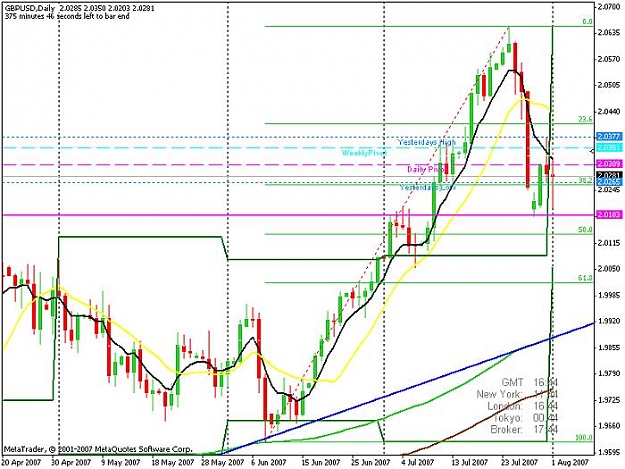The image size is (625, 469).
Task: Click the '23 Jul 2007' date label
Action: (520, 463)
